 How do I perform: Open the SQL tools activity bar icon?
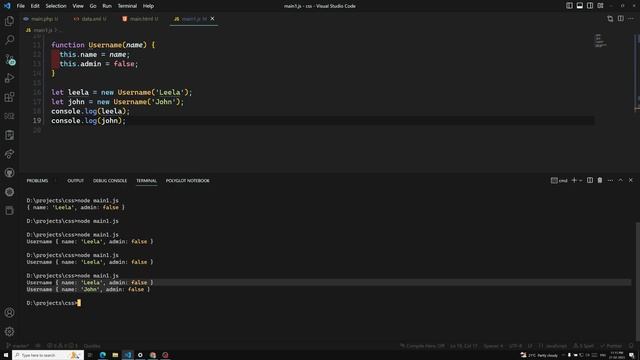(x=9, y=116)
